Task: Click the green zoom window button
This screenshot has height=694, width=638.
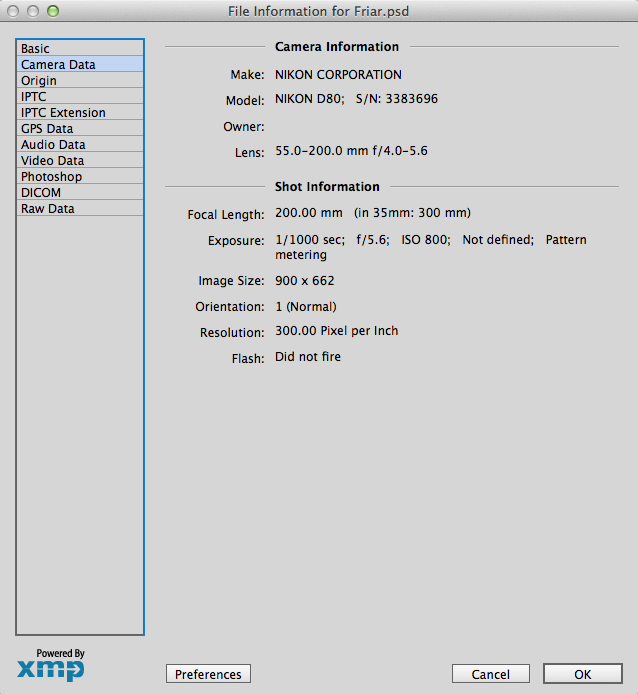Action: click(53, 11)
